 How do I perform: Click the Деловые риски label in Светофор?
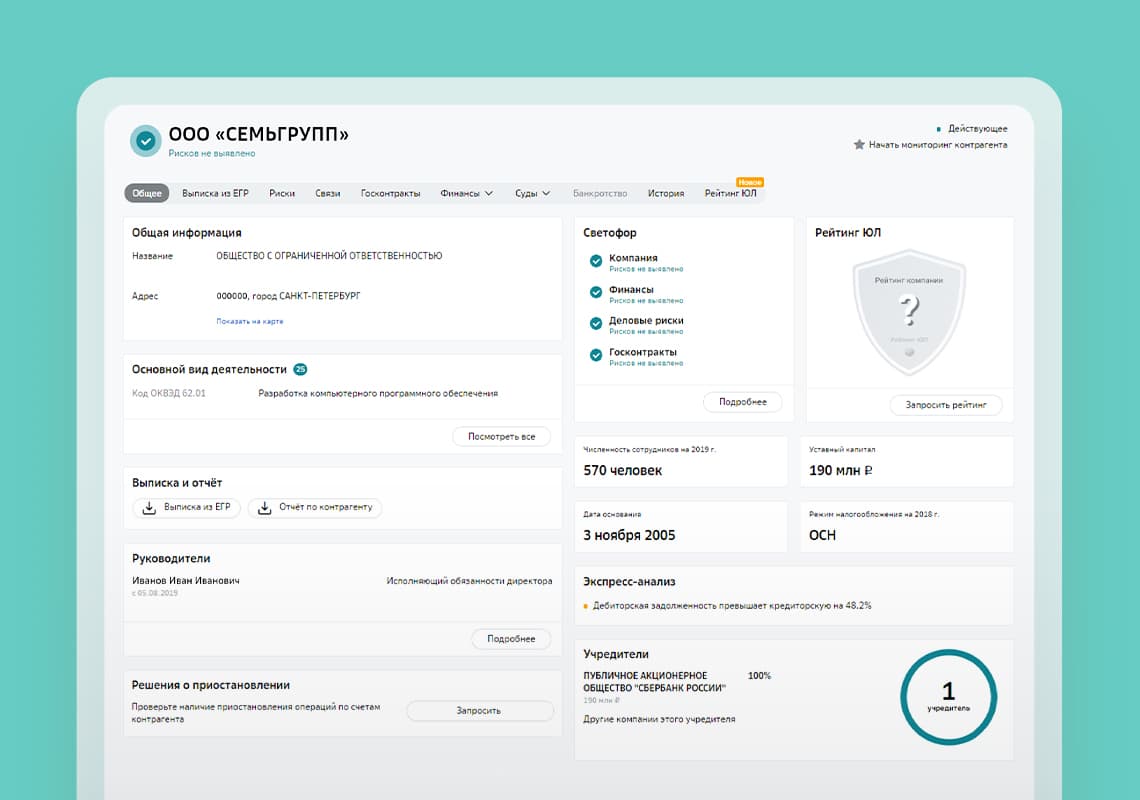[646, 321]
